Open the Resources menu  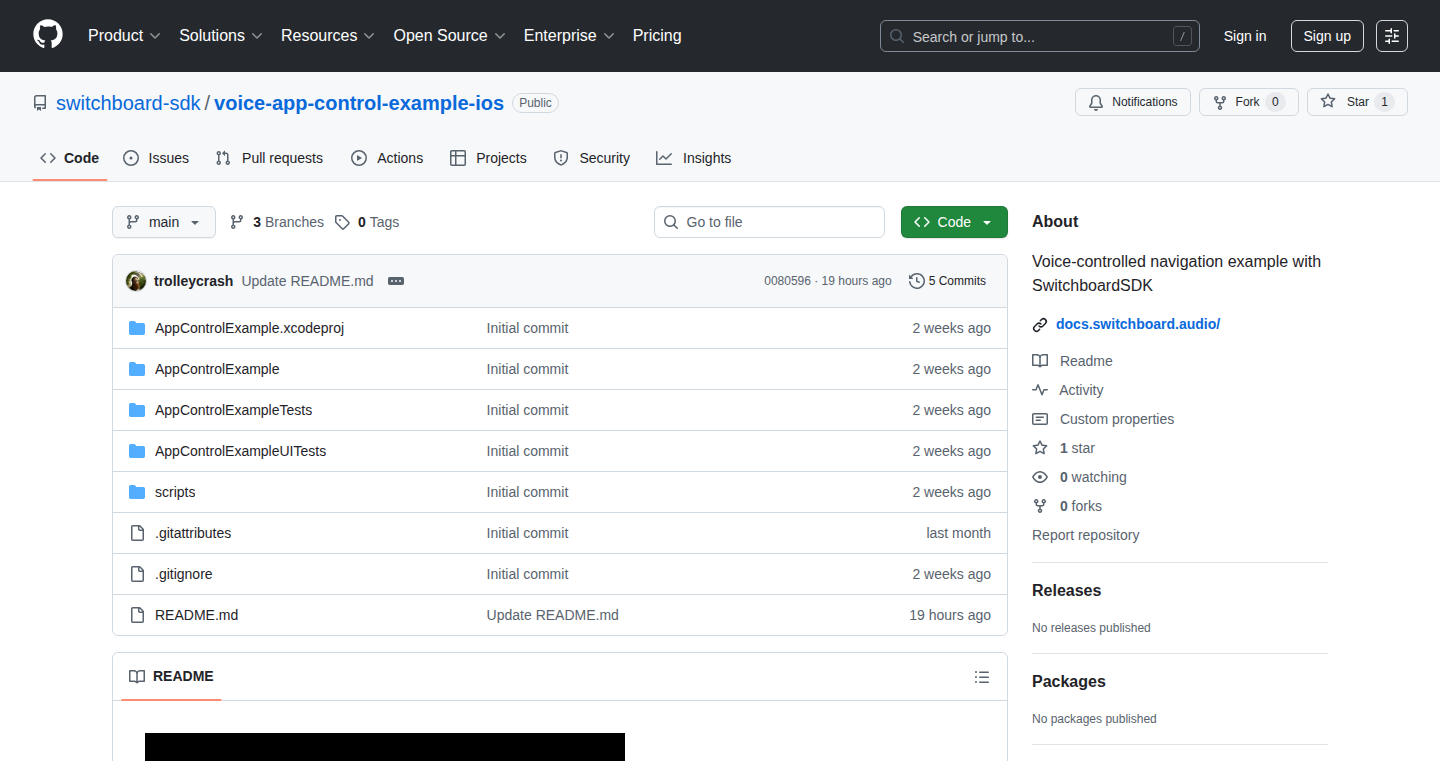pyautogui.click(x=328, y=36)
